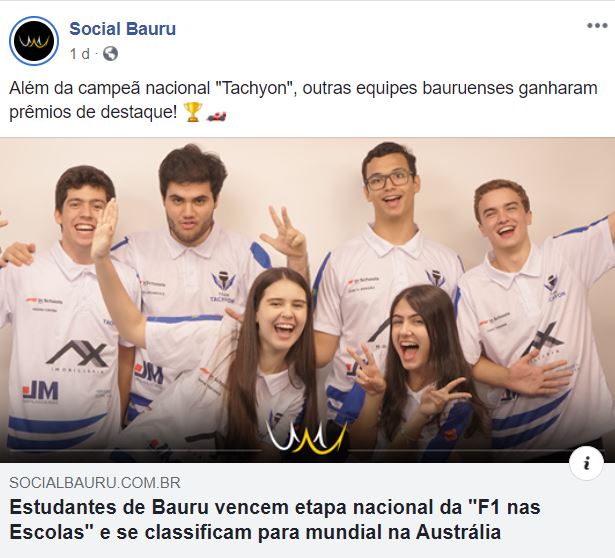Open the post's "1 d" timestamp link

80,54
